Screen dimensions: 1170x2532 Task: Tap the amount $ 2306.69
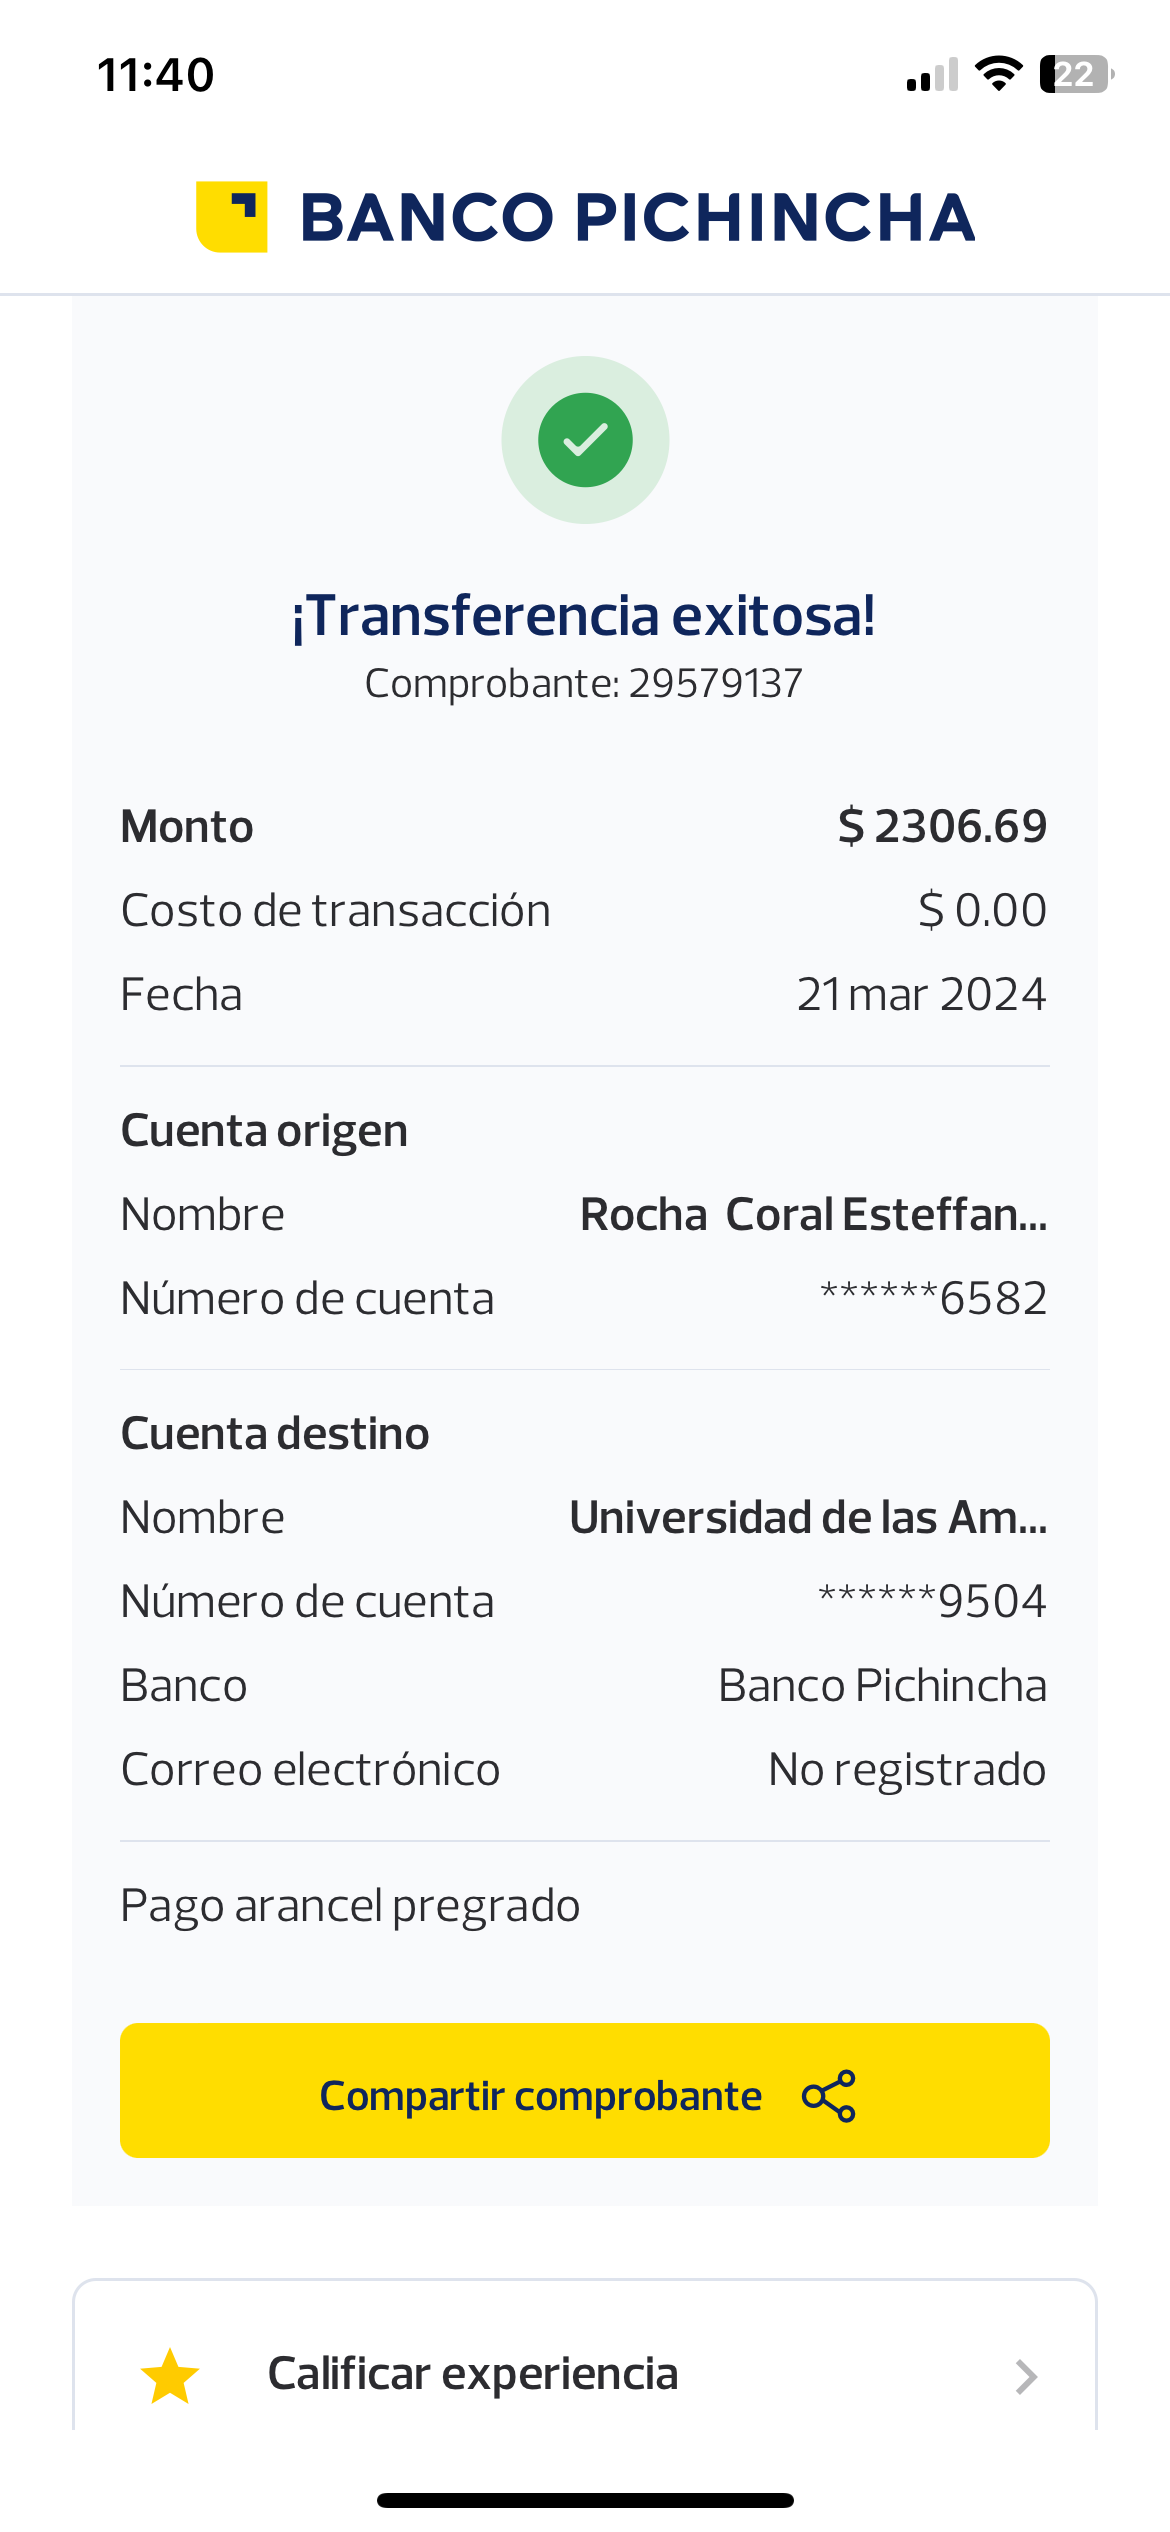click(942, 827)
